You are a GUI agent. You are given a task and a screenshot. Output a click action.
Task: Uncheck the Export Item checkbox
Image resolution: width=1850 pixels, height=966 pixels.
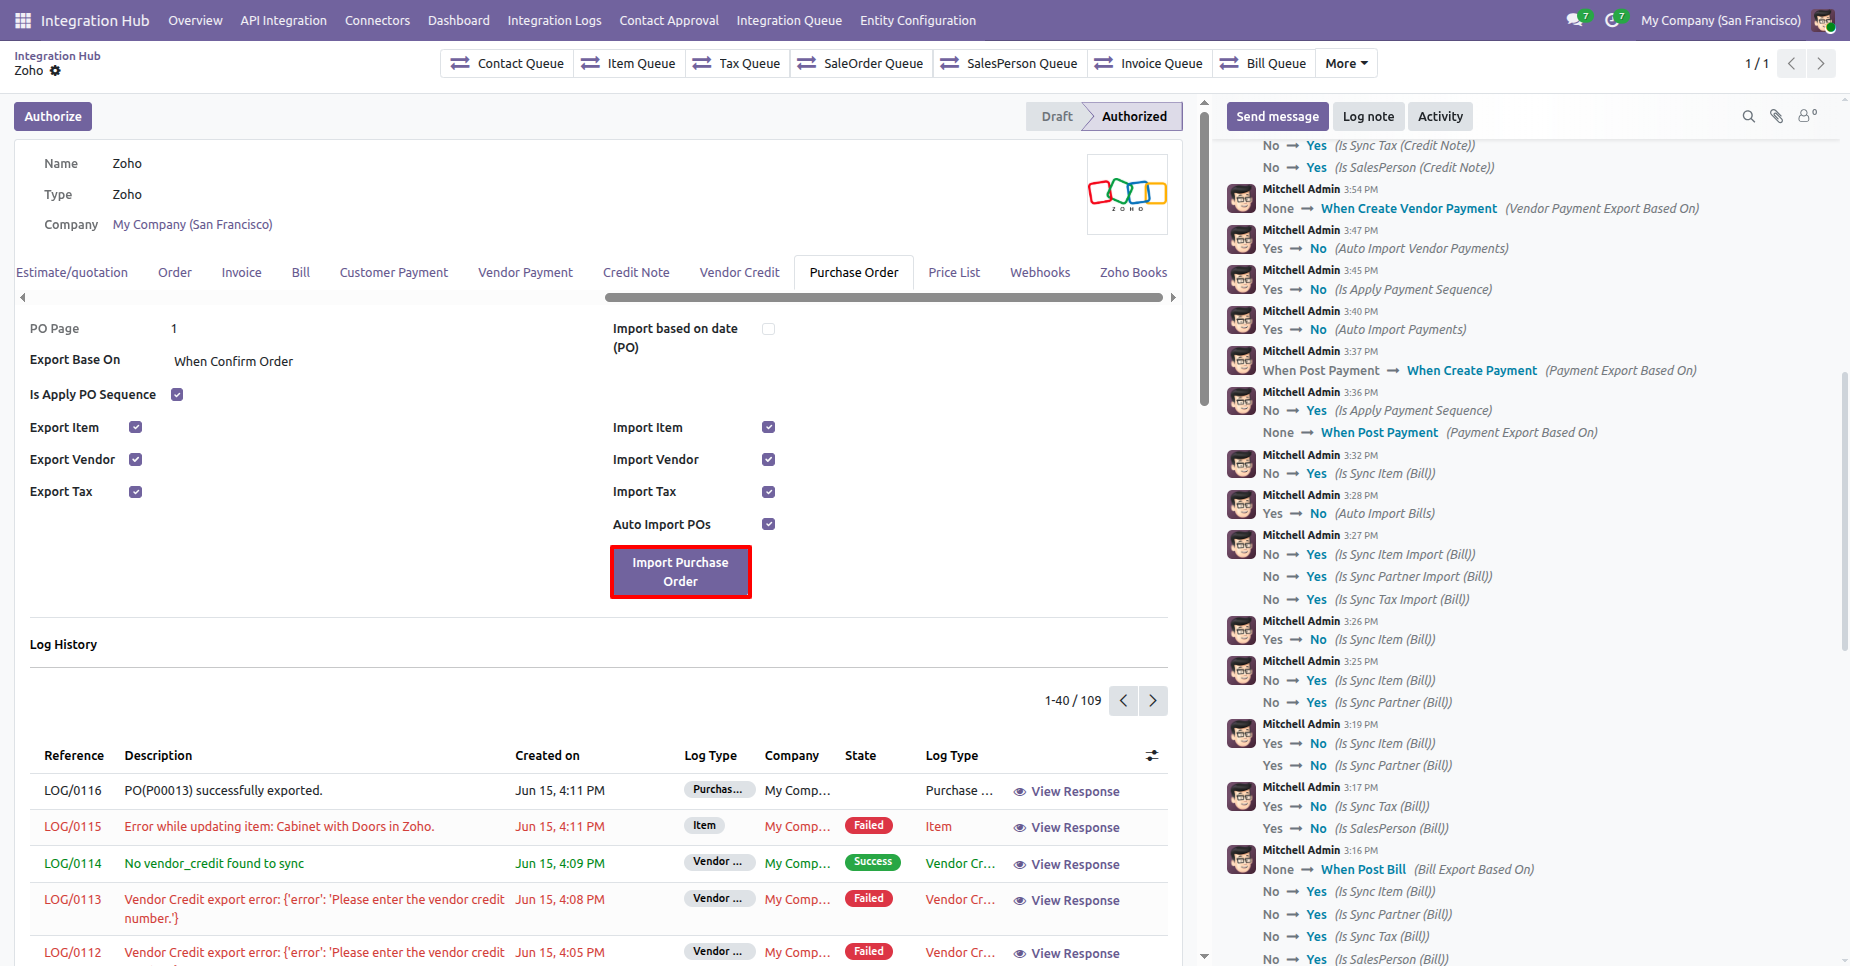click(136, 428)
